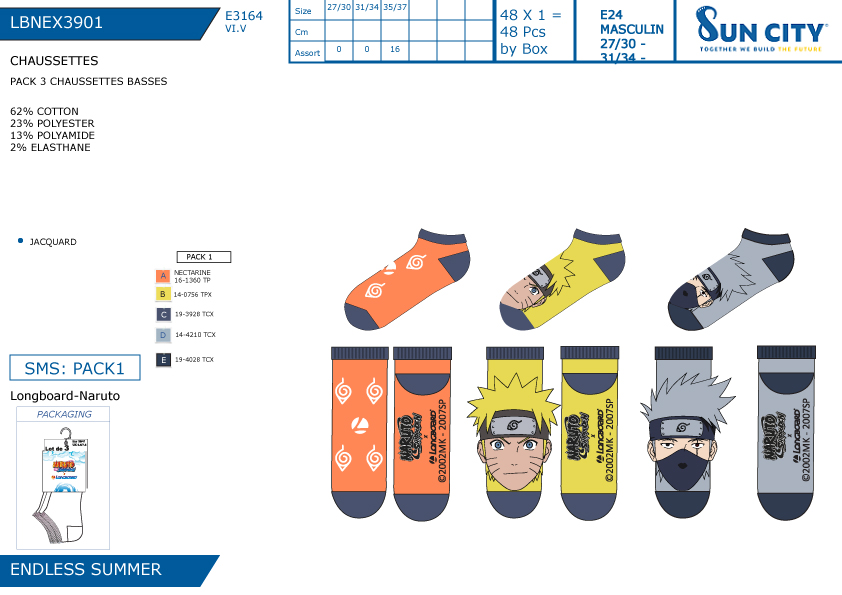Click the PACK 1 label box
Screen dimensions: 842x595
click(204, 257)
